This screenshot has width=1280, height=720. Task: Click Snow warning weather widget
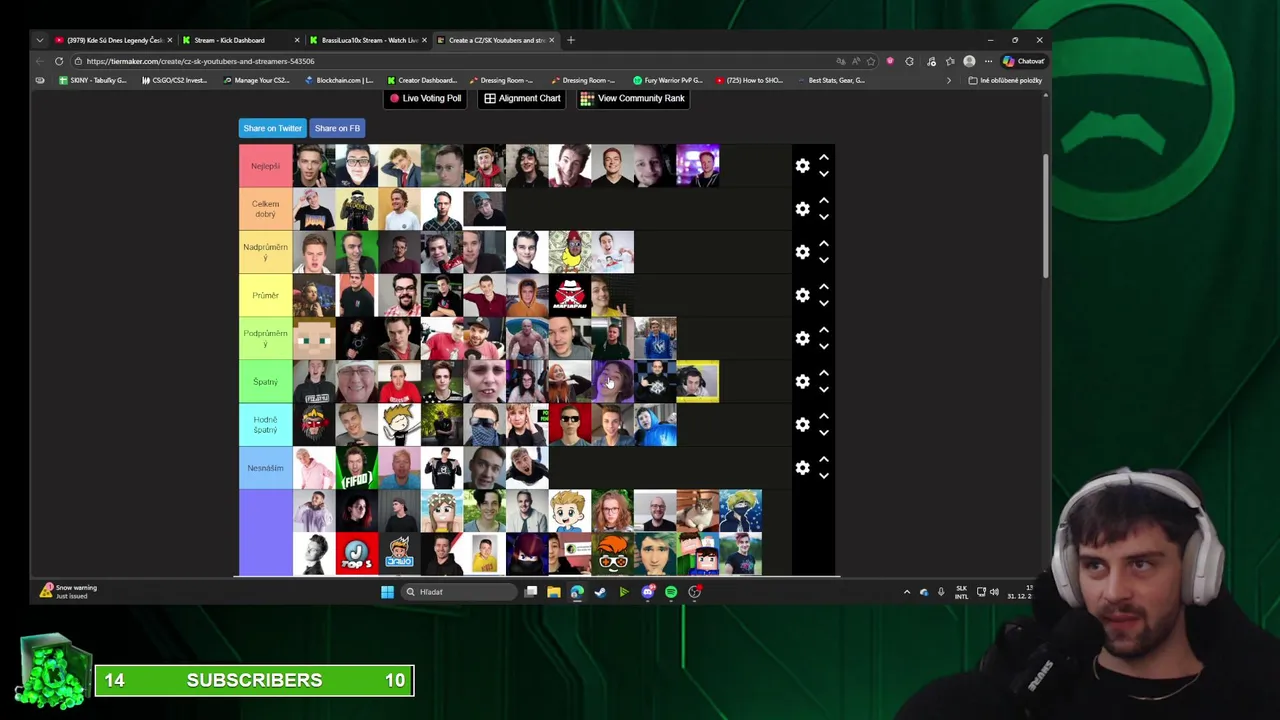(x=69, y=592)
